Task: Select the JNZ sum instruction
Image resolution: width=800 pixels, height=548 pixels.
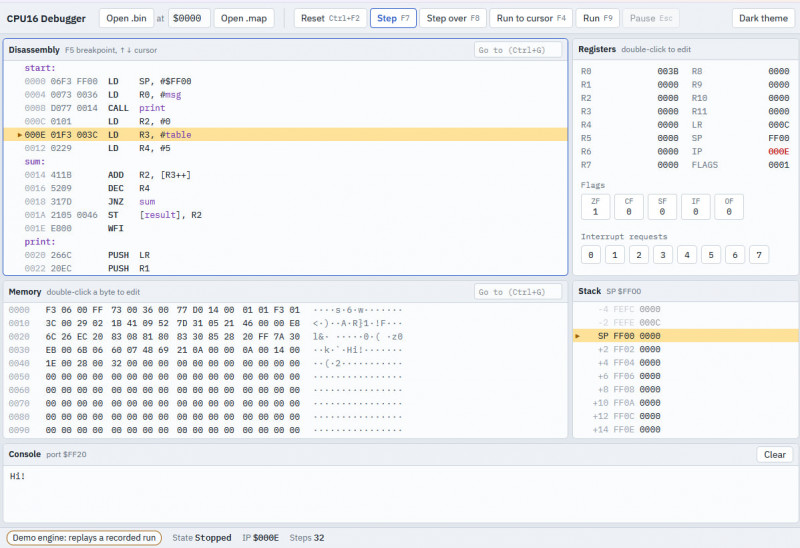Action: (x=285, y=202)
